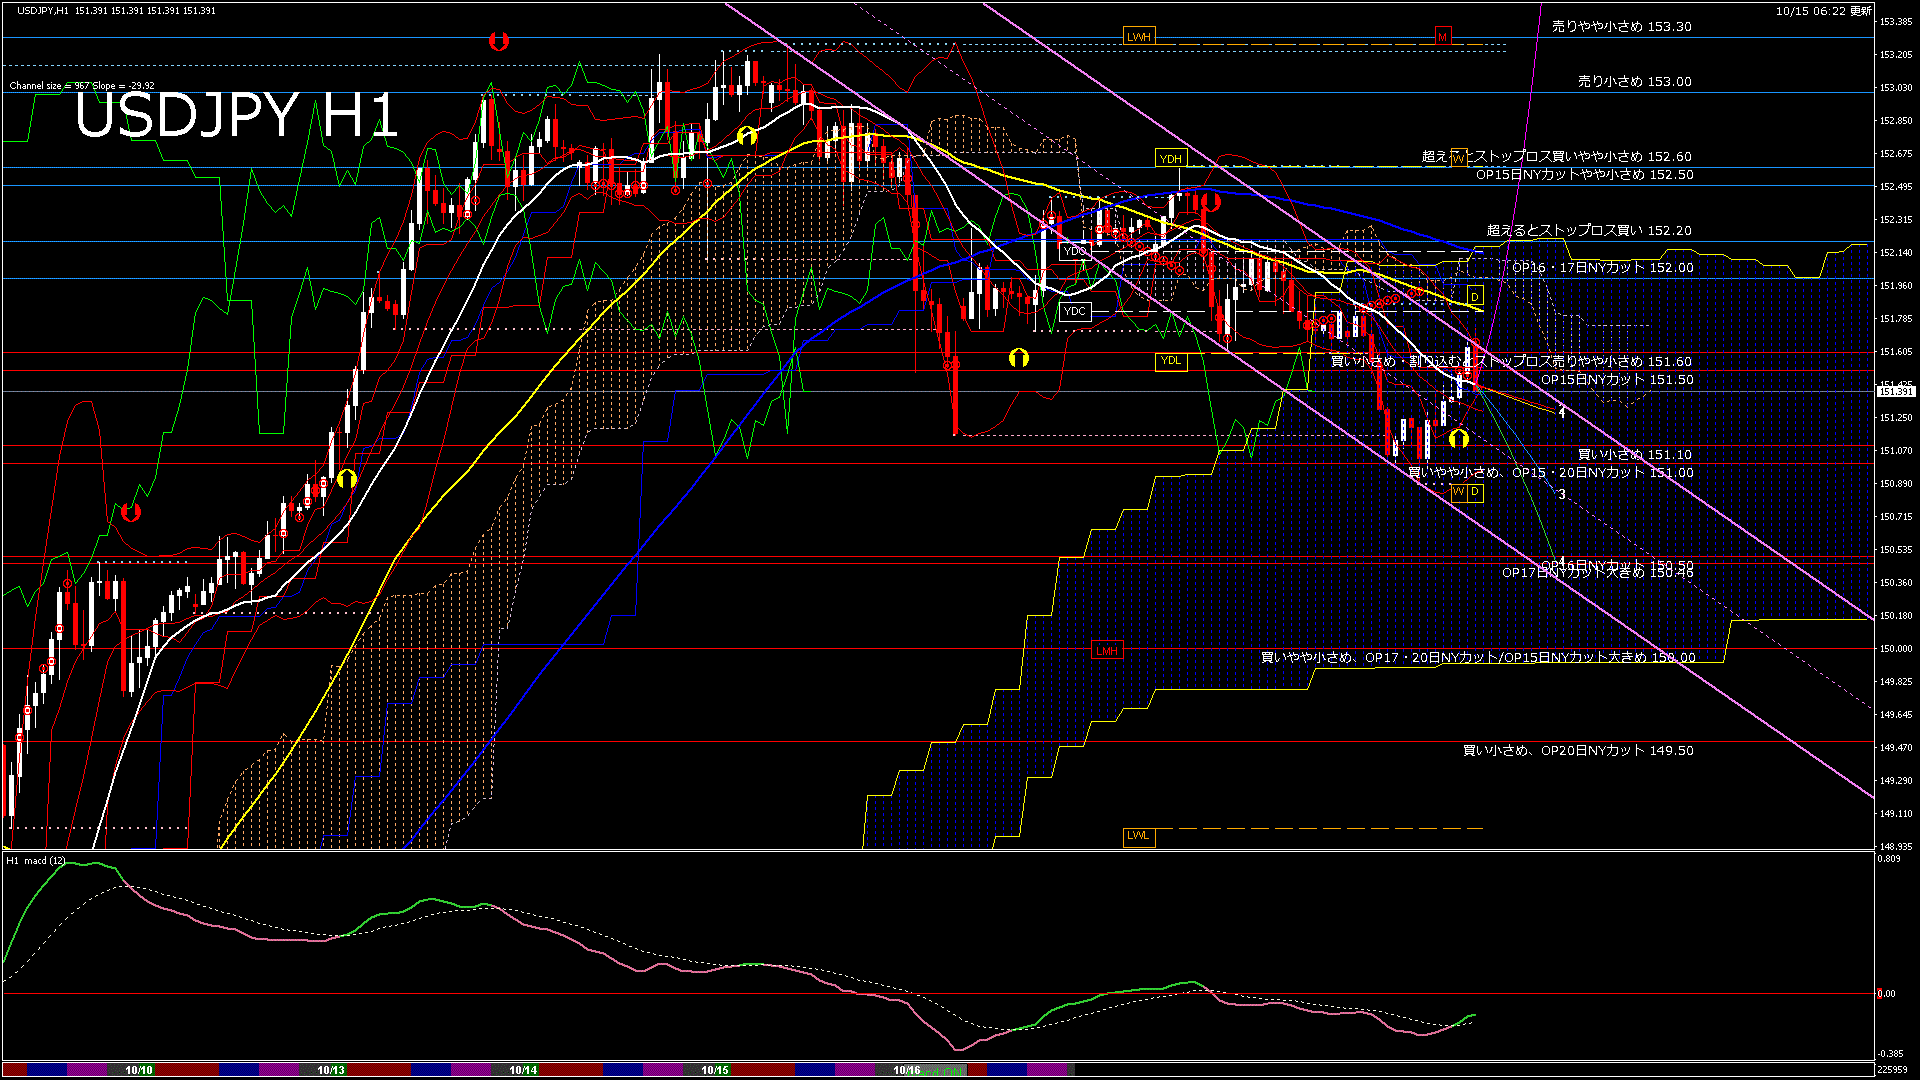
Task: Click the LMH red label box
Action: tap(1106, 651)
